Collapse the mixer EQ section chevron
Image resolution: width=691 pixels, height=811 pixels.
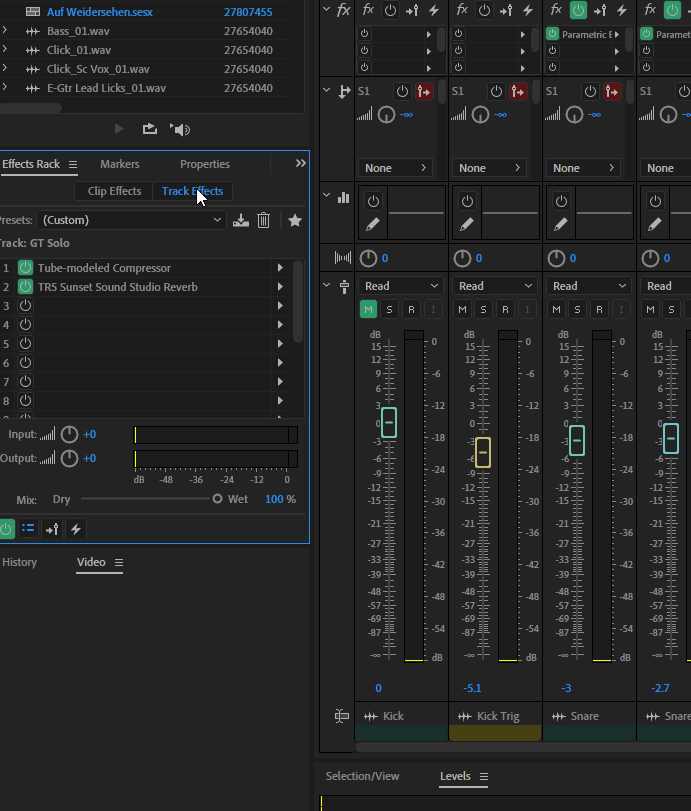click(326, 196)
